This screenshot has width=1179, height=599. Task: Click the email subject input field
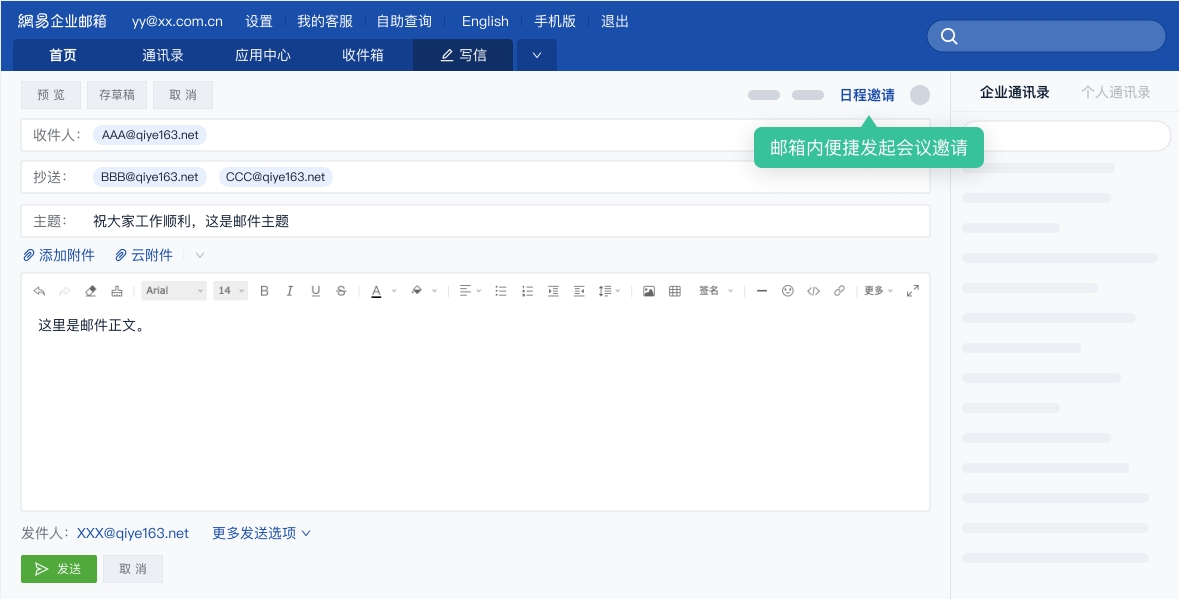click(x=500, y=221)
